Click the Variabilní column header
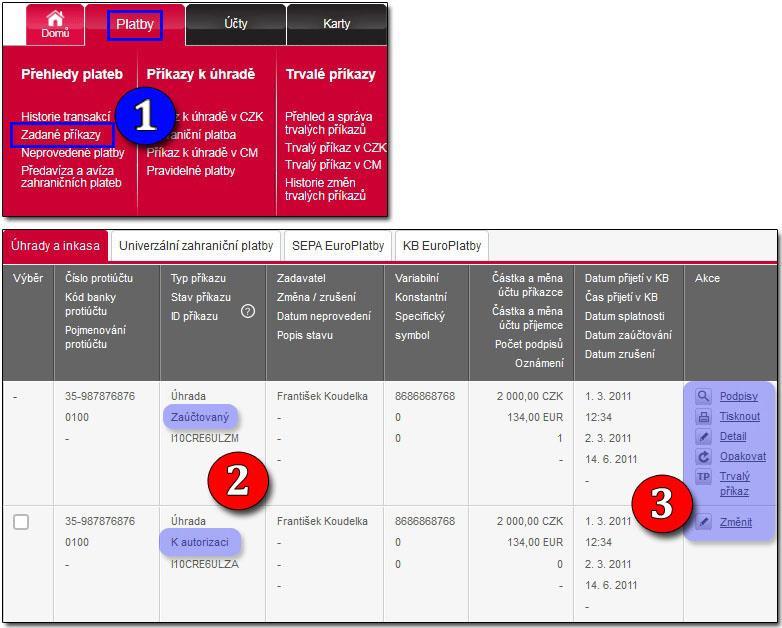Image resolution: width=782 pixels, height=628 pixels. coord(416,278)
